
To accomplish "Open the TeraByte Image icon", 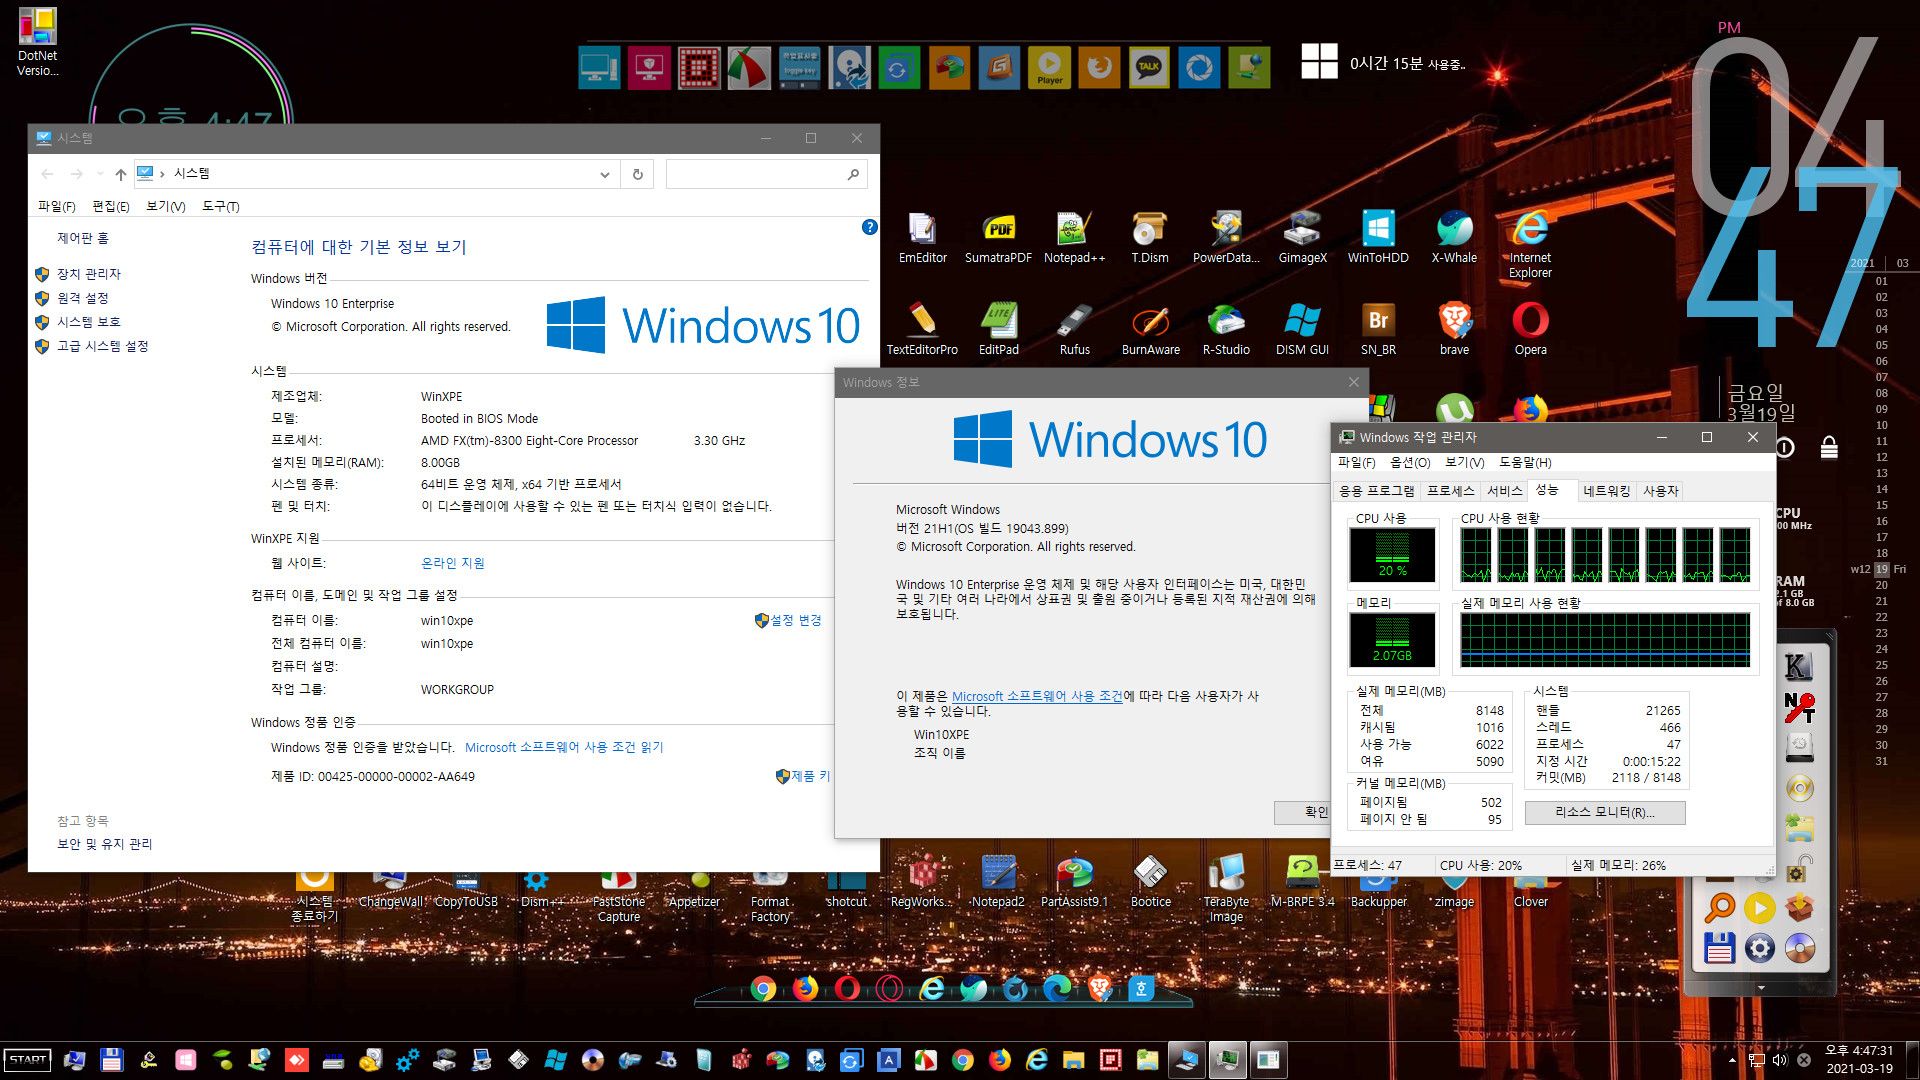I will coord(1226,889).
